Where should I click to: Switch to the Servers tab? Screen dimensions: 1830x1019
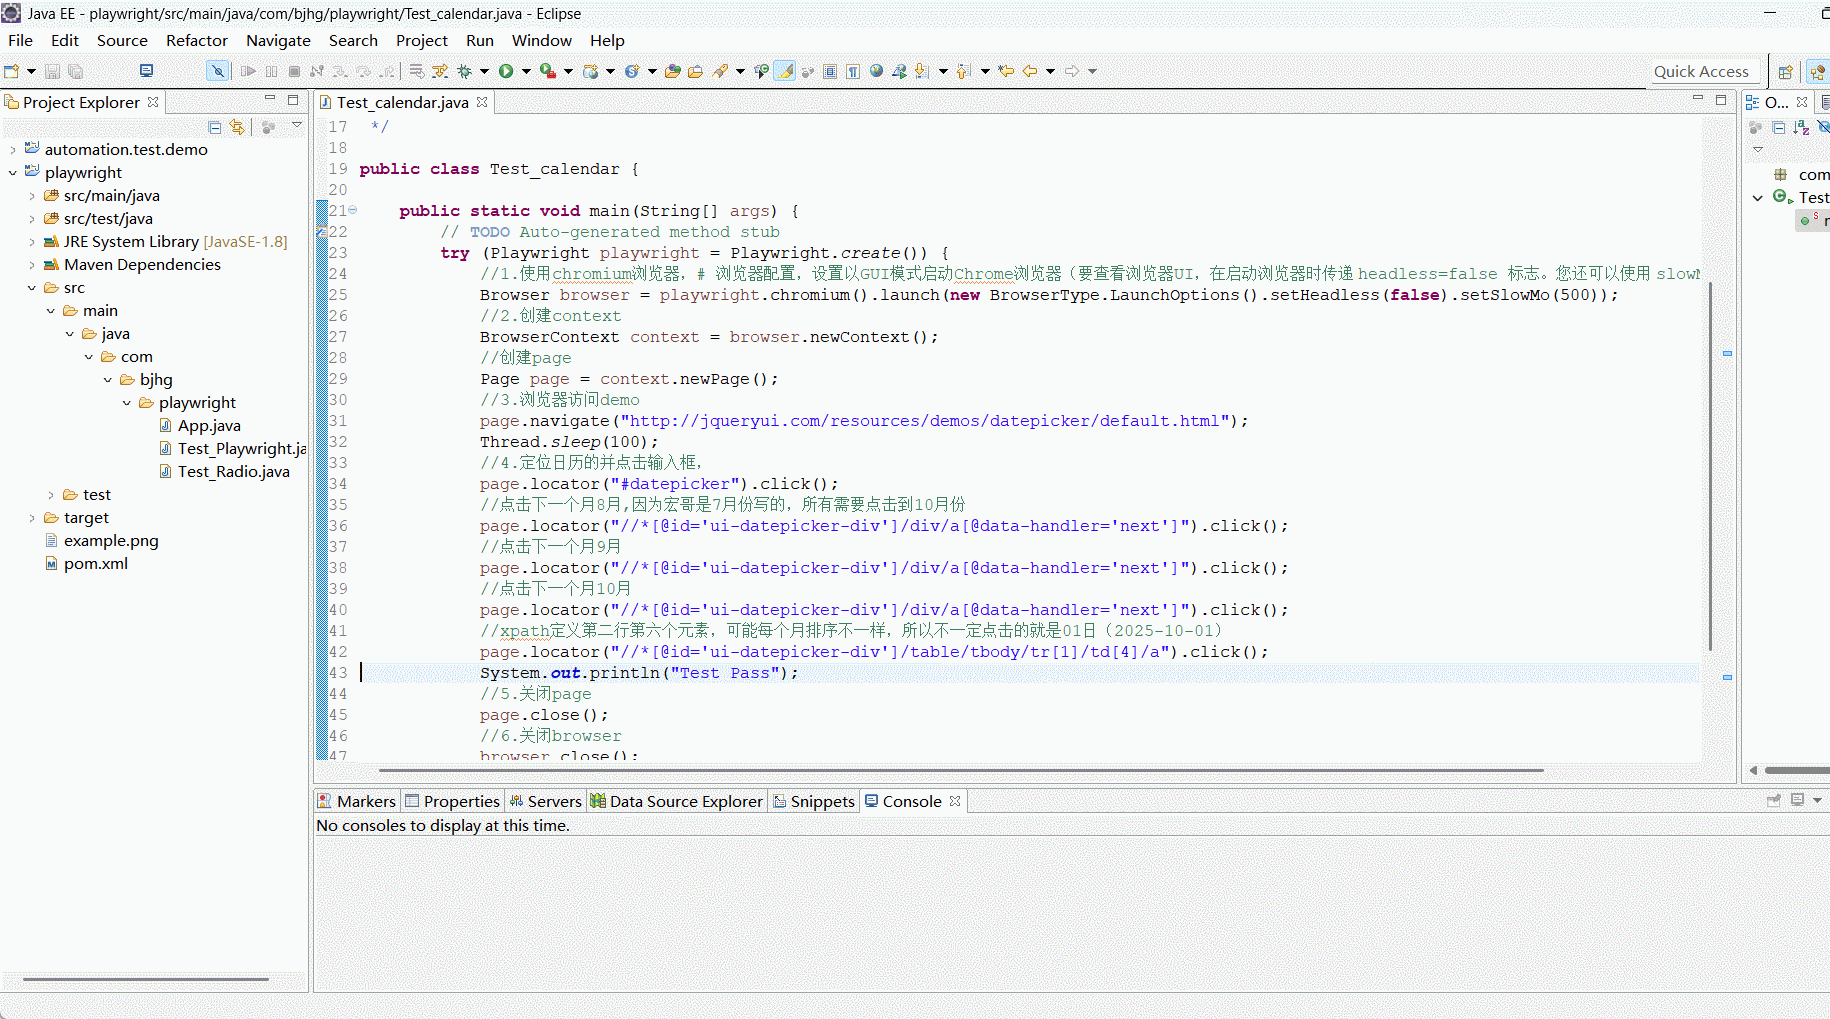pos(545,801)
